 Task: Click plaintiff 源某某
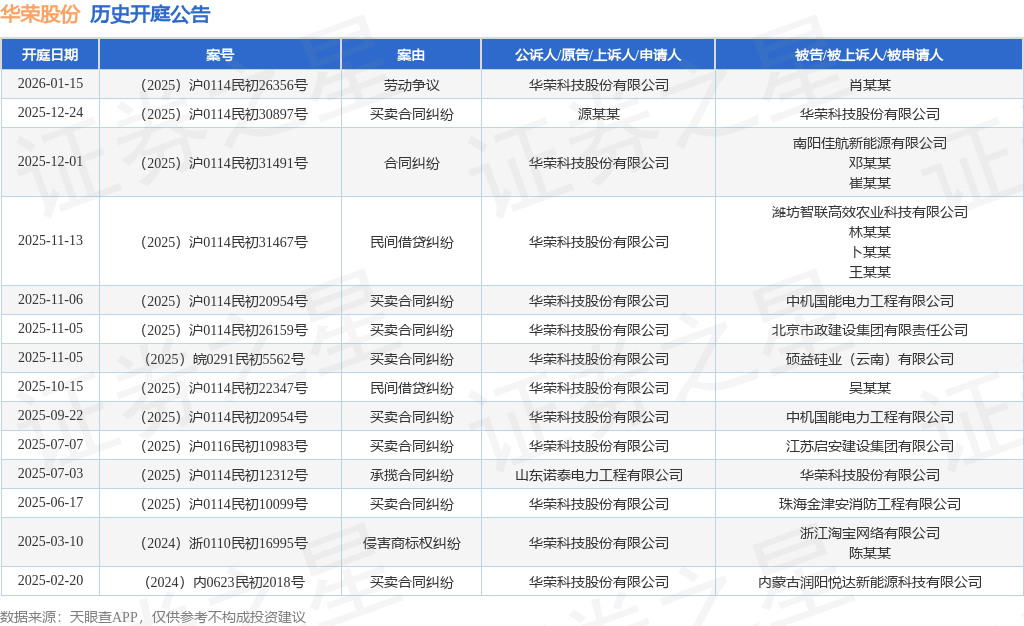598,114
